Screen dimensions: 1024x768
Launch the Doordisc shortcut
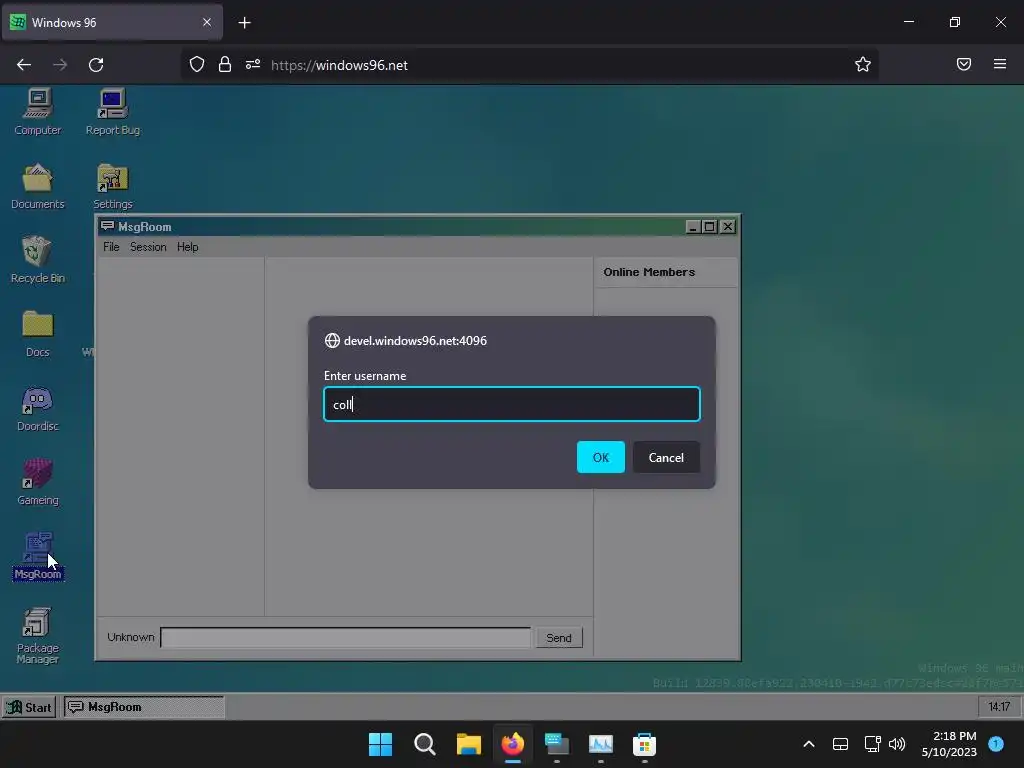point(38,408)
